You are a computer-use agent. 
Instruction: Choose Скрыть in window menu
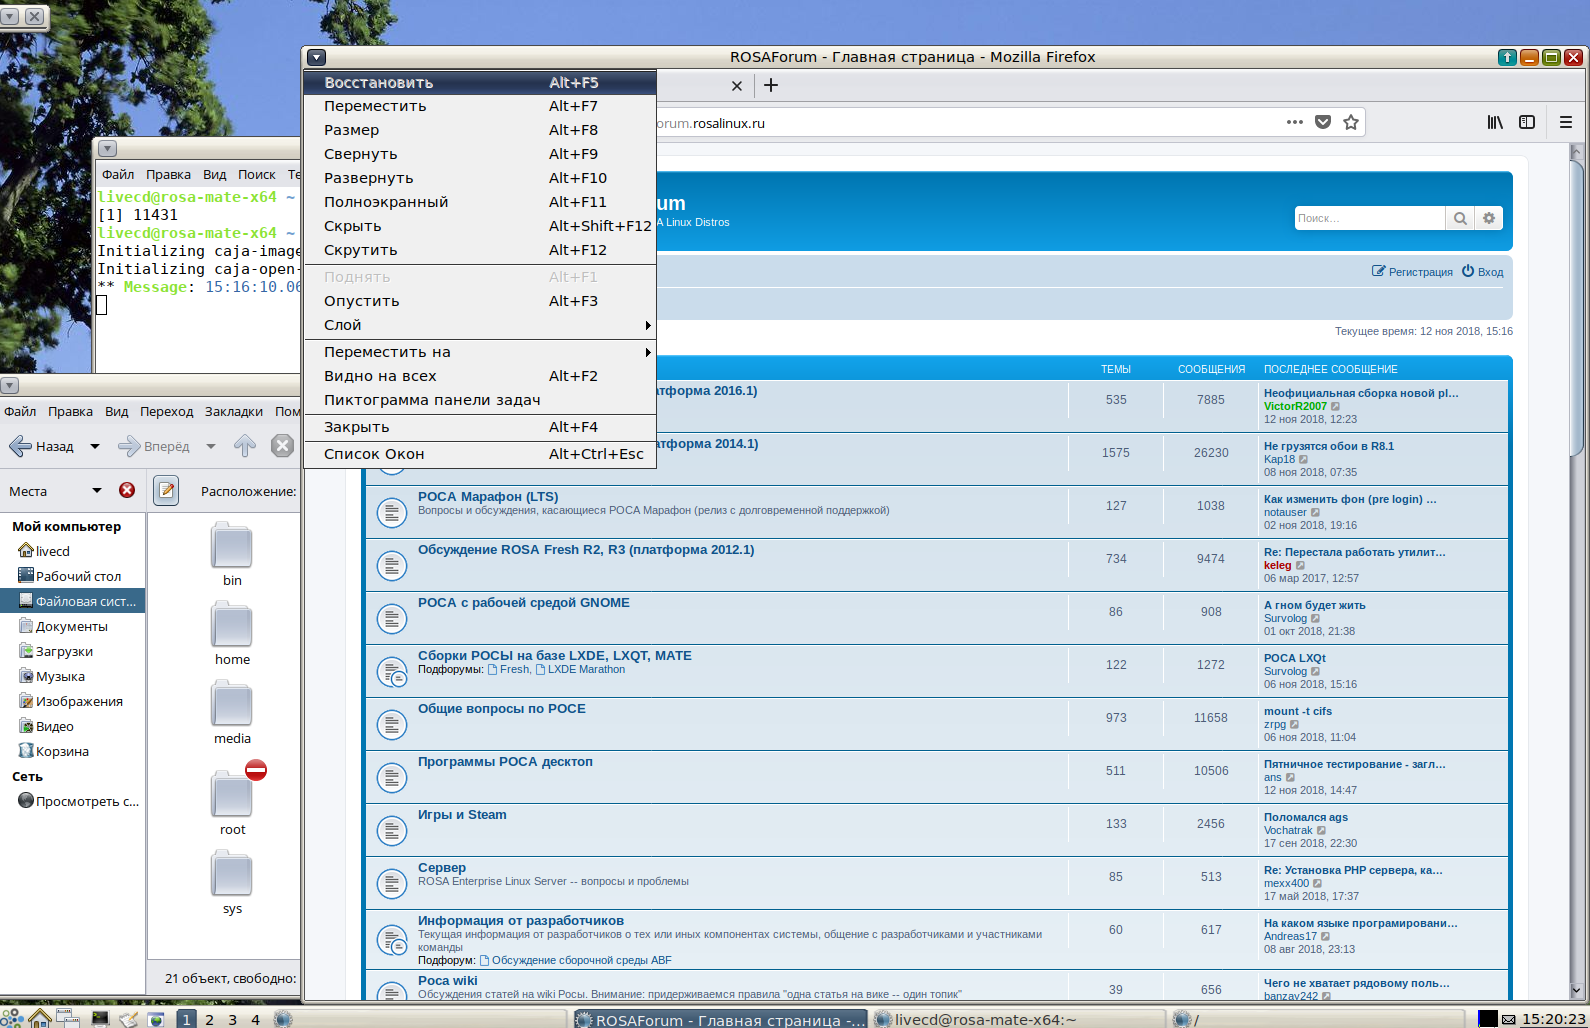click(x=480, y=226)
